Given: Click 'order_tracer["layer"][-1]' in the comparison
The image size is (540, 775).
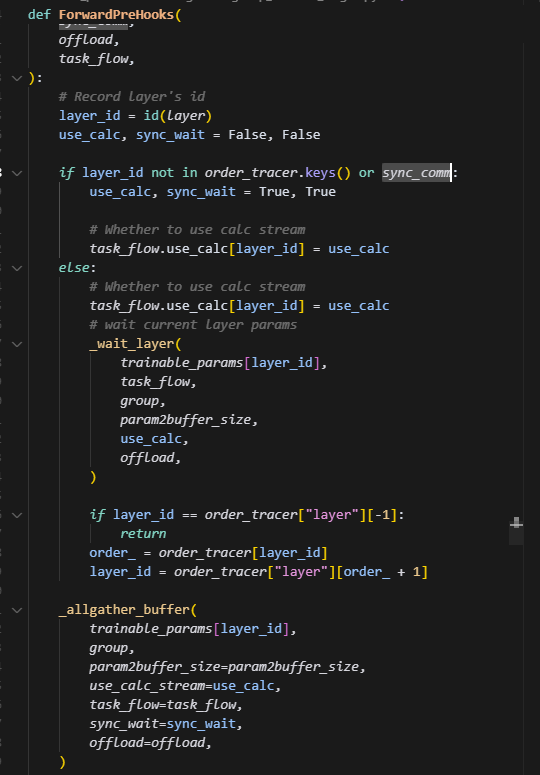Looking at the screenshot, I should pos(301,515).
